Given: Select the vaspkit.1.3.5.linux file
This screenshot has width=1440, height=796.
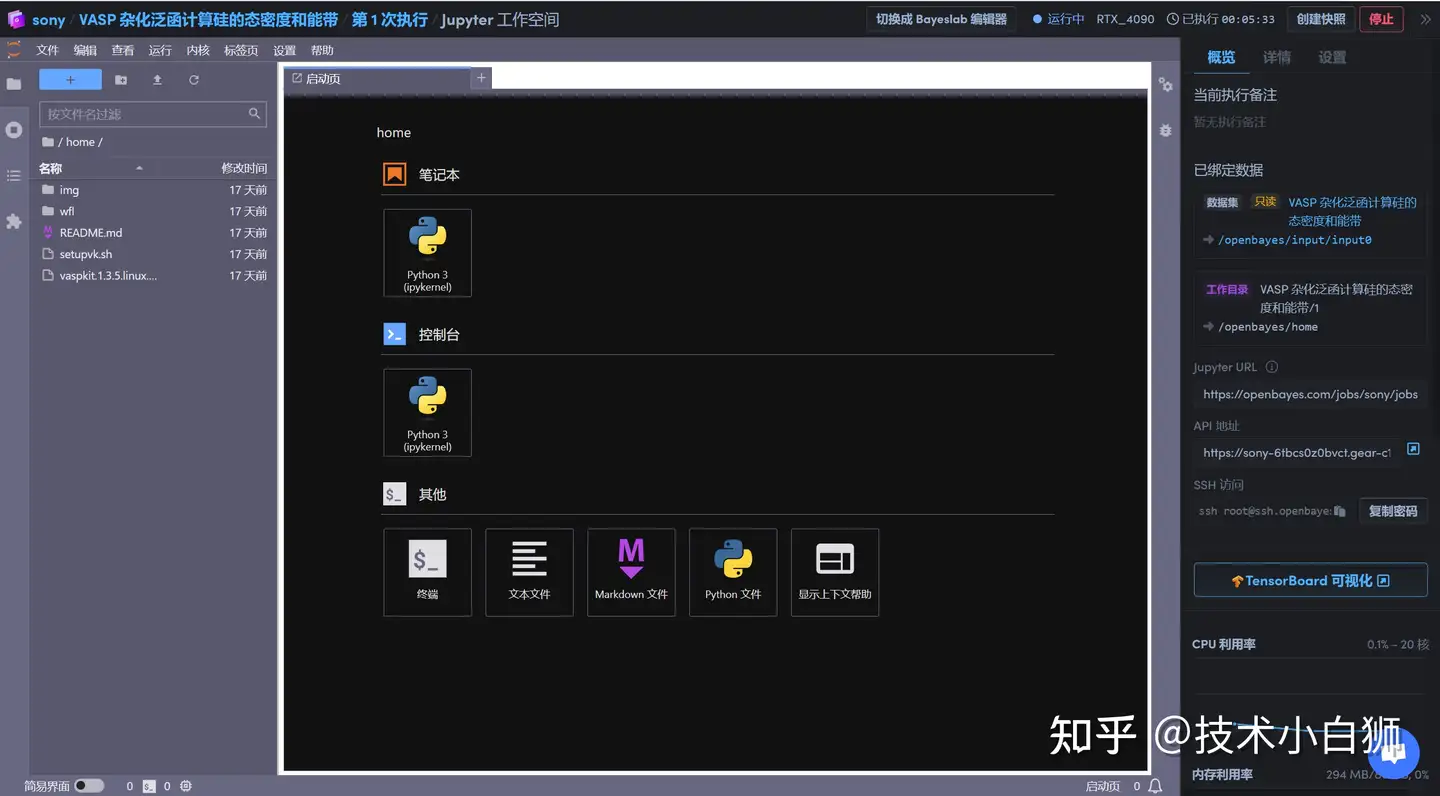Looking at the screenshot, I should coord(153,276).
